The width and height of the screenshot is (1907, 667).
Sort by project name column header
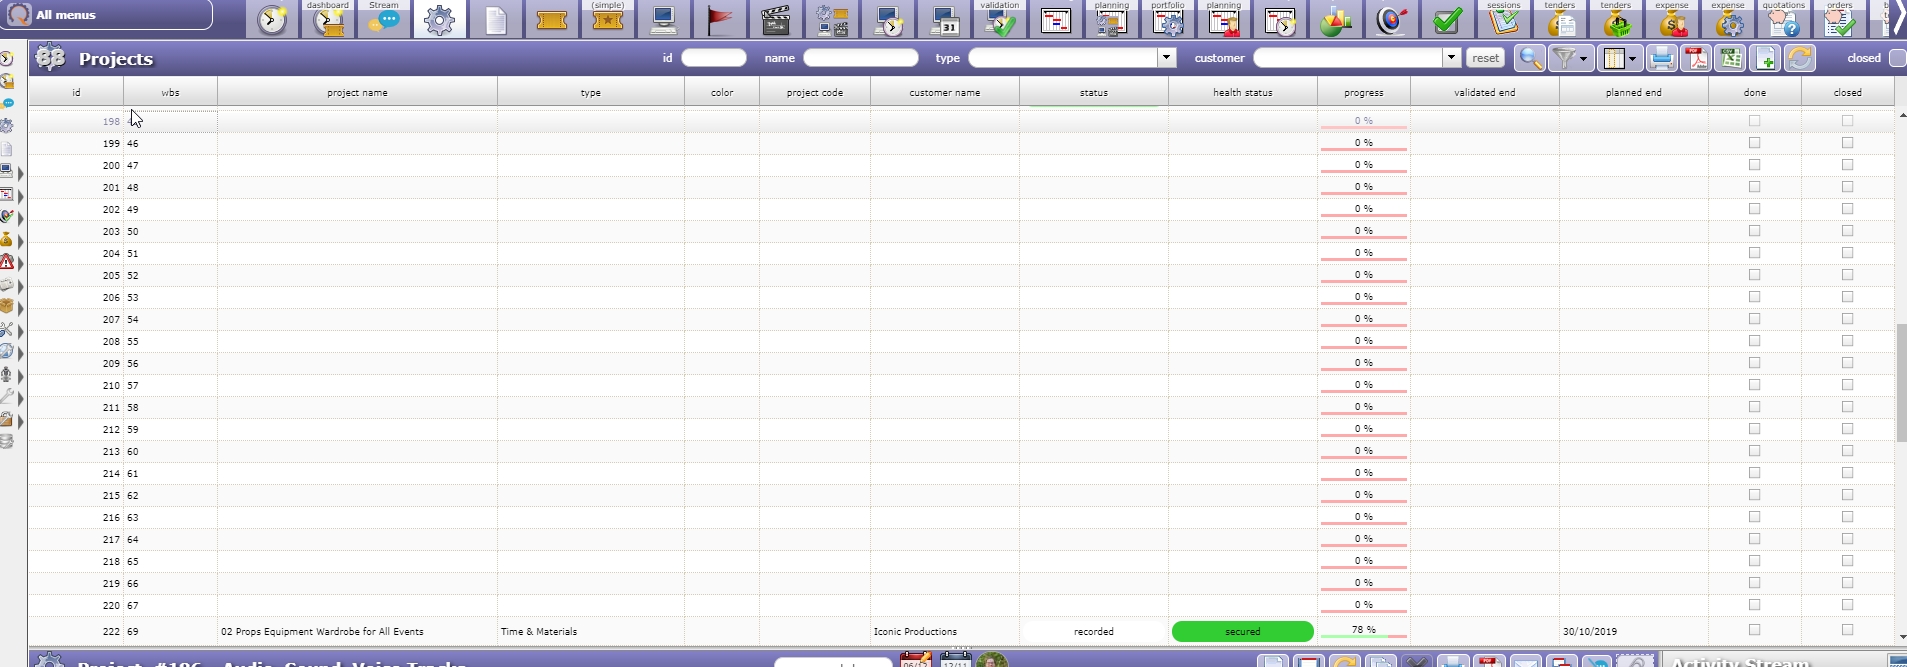click(x=357, y=92)
